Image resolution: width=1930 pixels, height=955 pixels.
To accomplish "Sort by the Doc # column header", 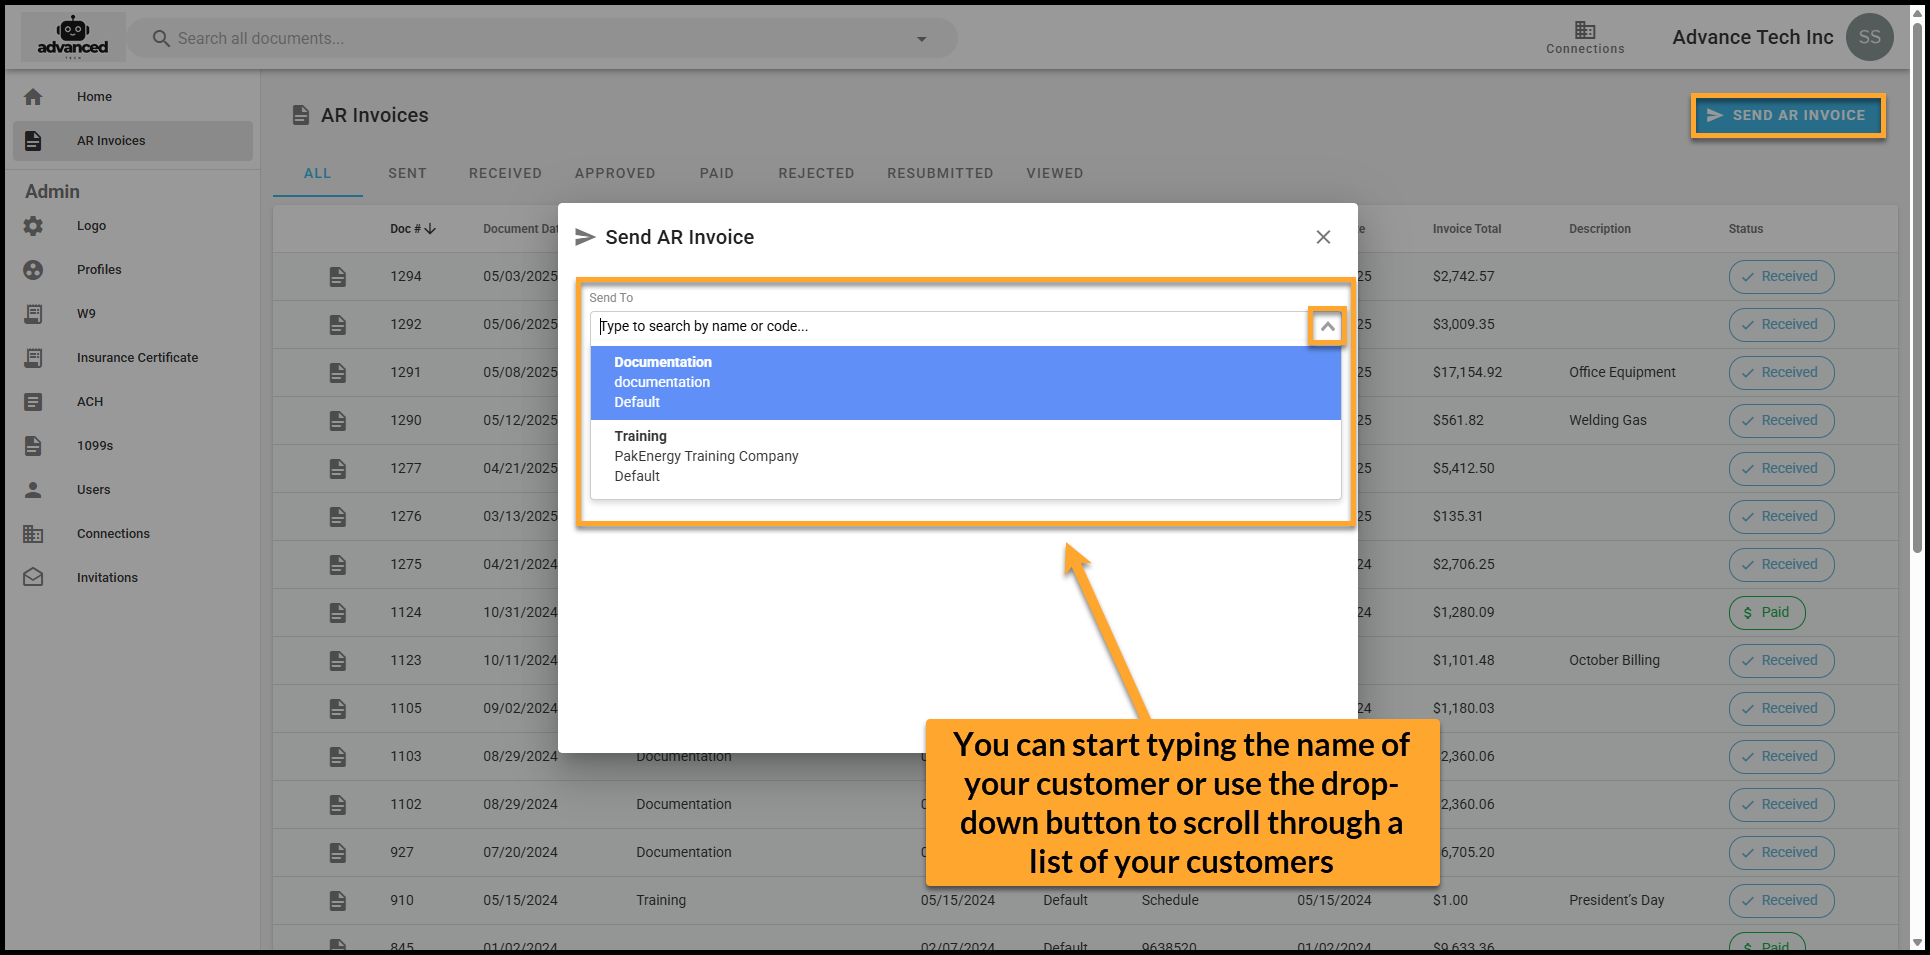I will (412, 229).
